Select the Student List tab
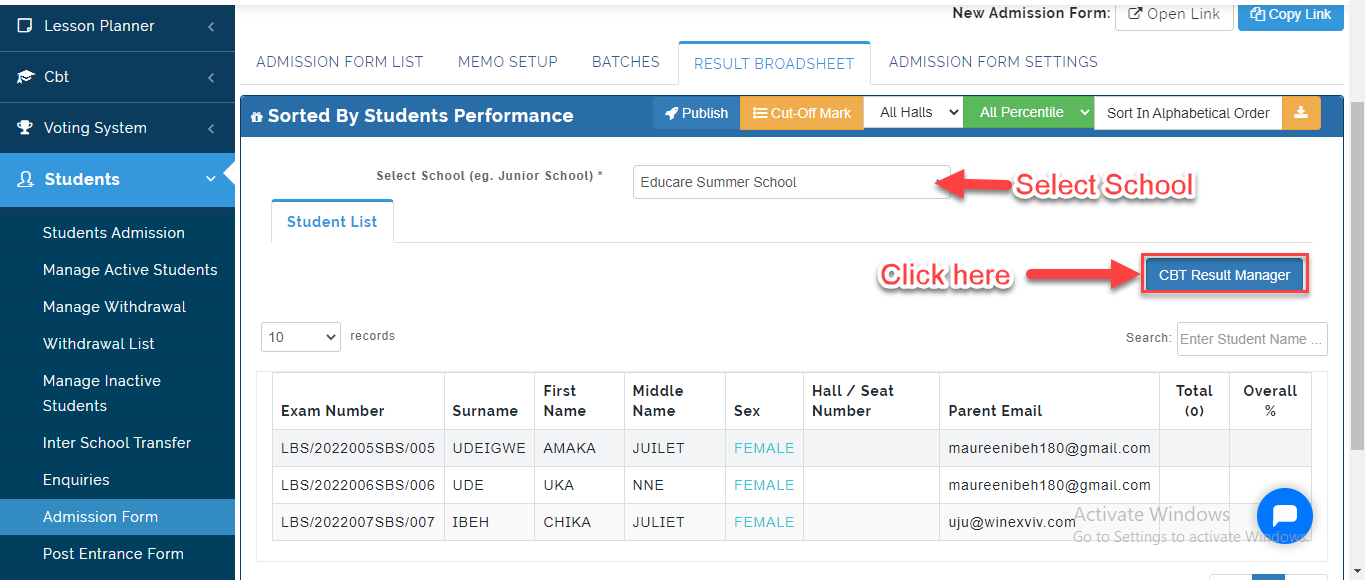The width and height of the screenshot is (1365, 580). click(332, 222)
